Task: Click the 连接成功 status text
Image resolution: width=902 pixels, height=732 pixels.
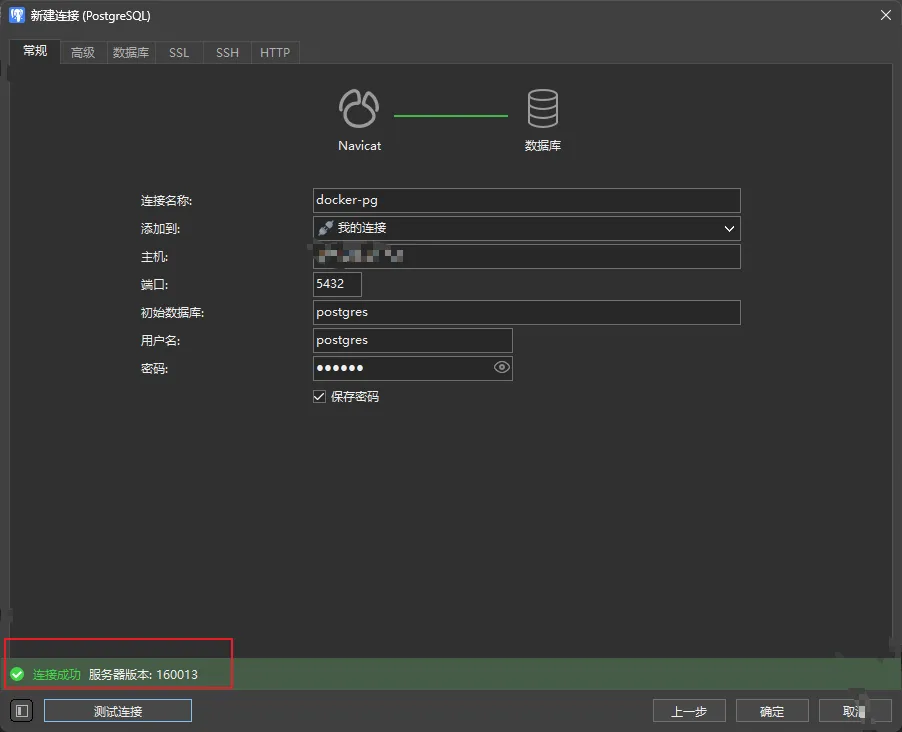Action: click(x=56, y=674)
